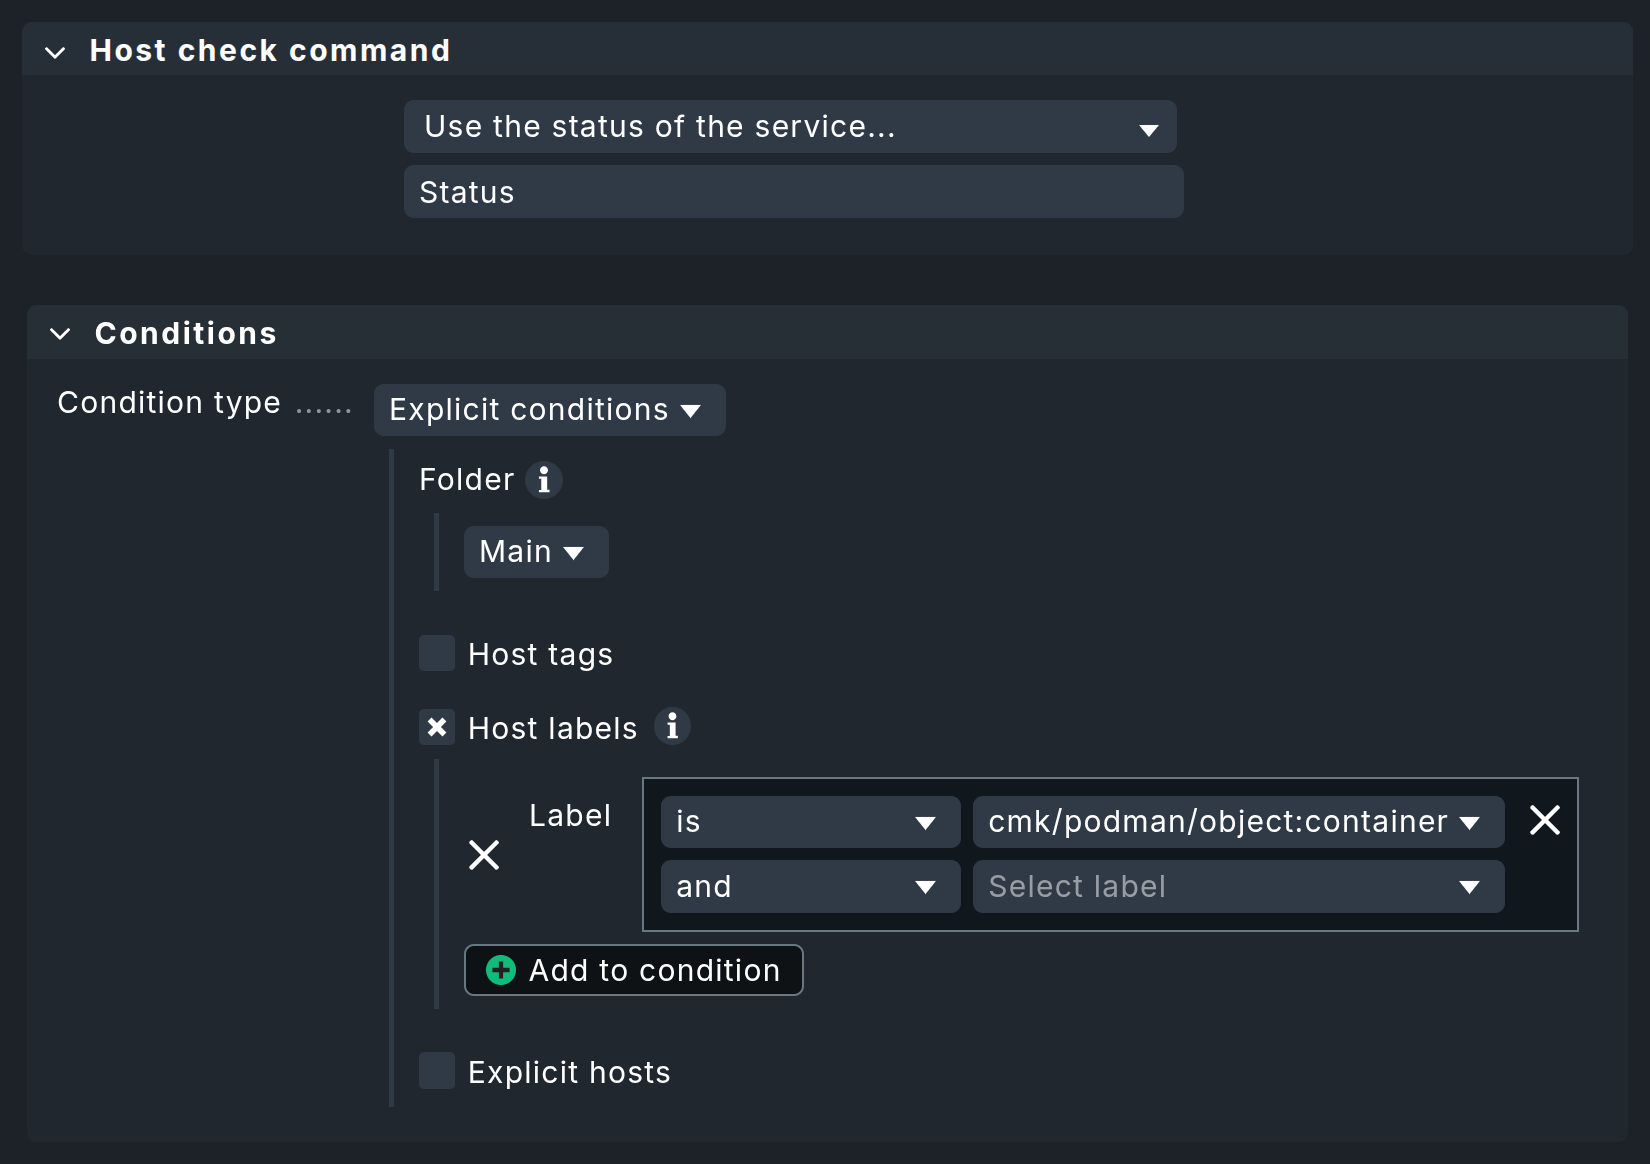The width and height of the screenshot is (1650, 1164).
Task: Click the Folder info icon
Action: pos(543,480)
